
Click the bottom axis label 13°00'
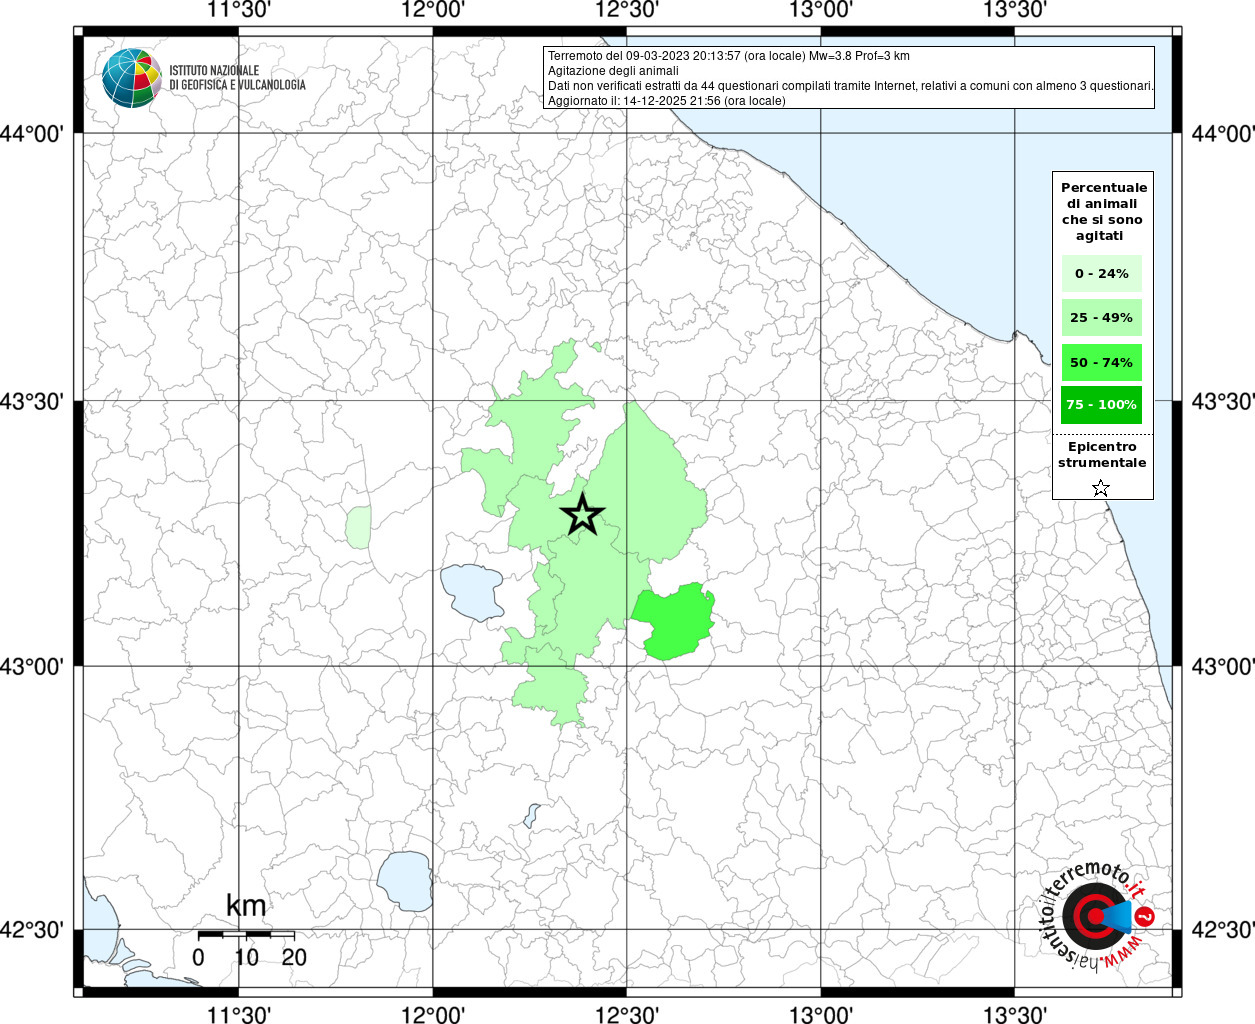(x=821, y=1014)
